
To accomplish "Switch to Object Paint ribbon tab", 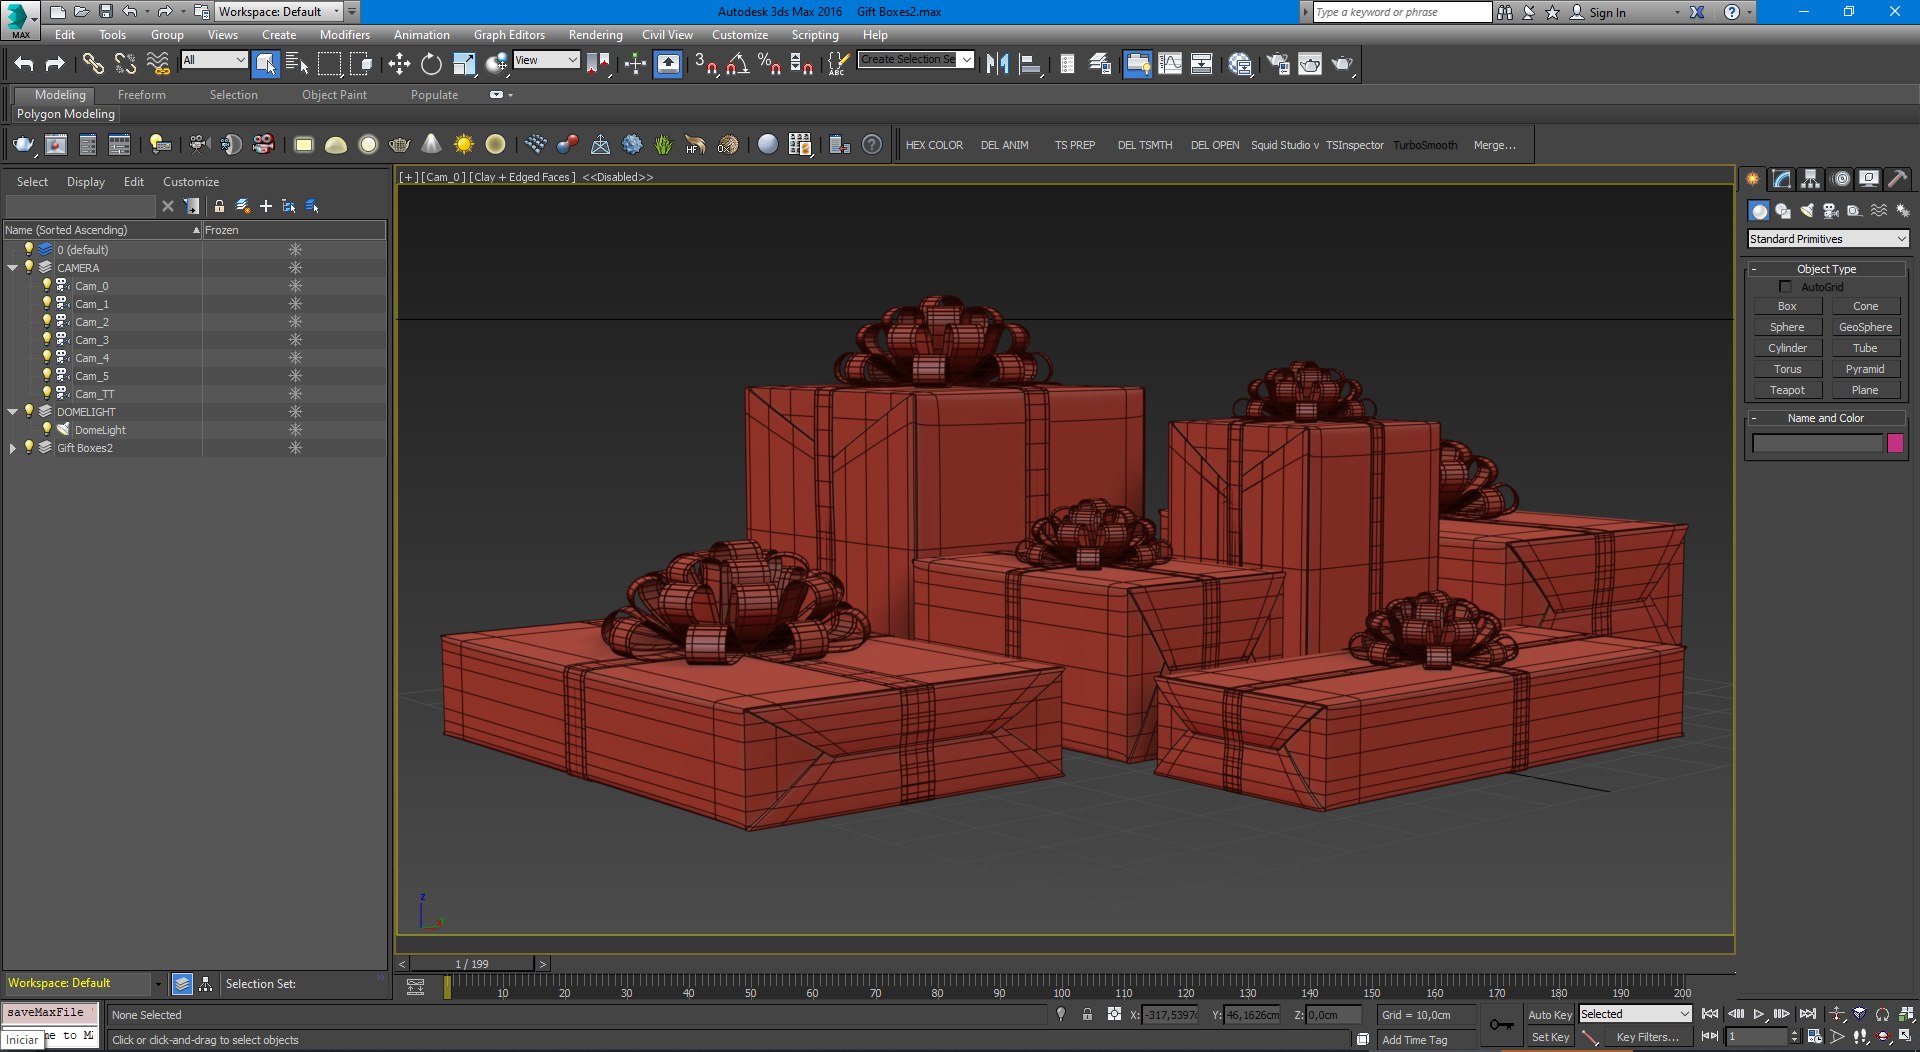I will (x=334, y=95).
